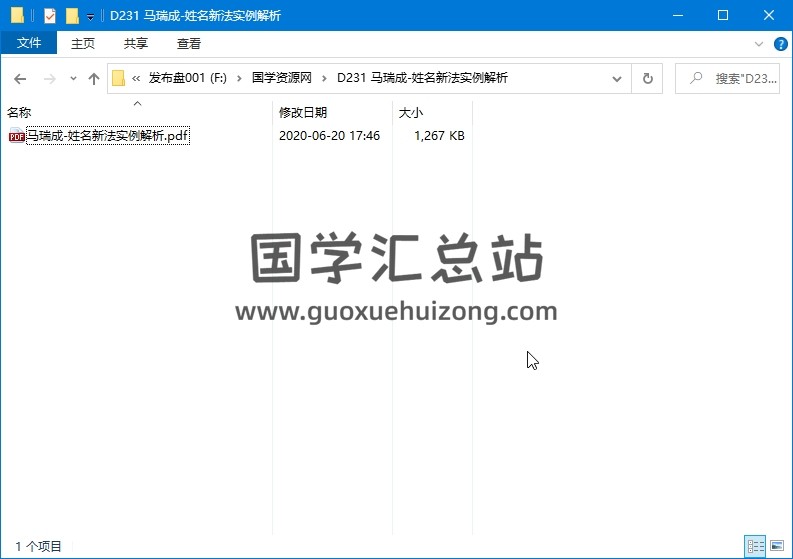The height and width of the screenshot is (559, 793).
Task: Click the quick access properties checkmark icon
Action: [50, 16]
